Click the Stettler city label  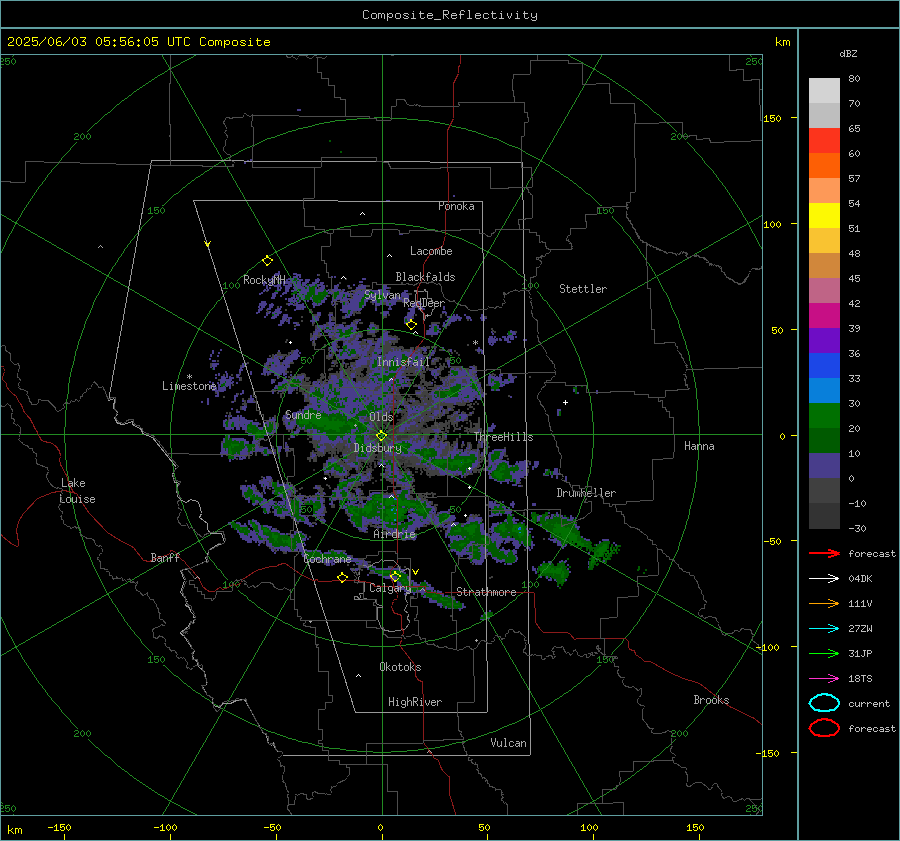(x=583, y=289)
